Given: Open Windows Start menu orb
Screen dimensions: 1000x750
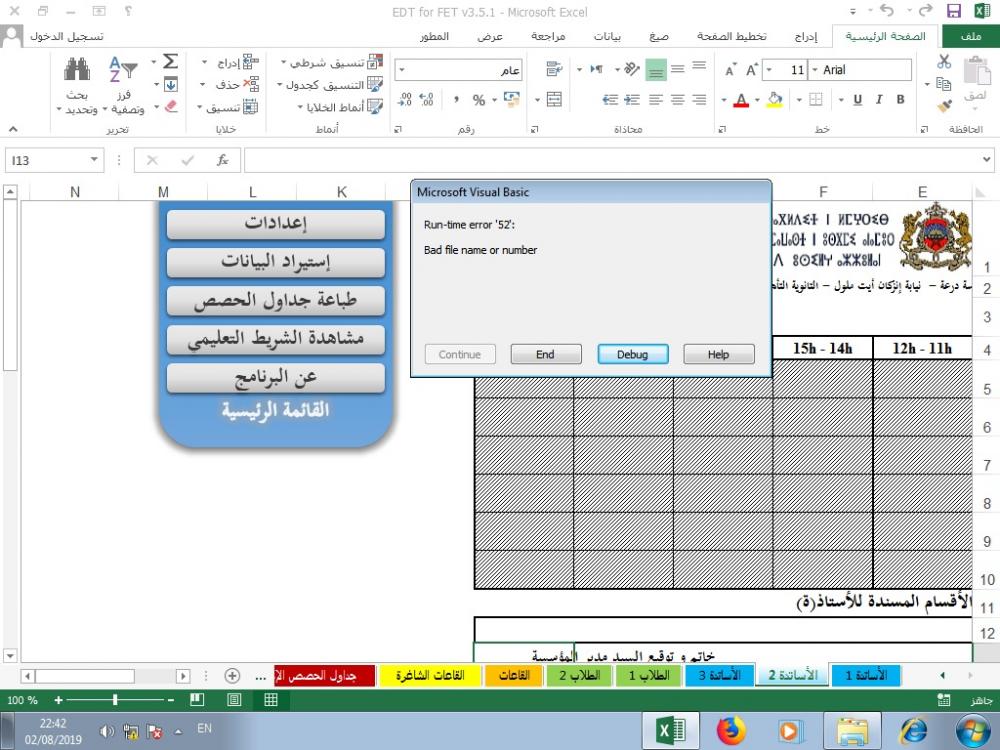Looking at the screenshot, I should point(973,731).
